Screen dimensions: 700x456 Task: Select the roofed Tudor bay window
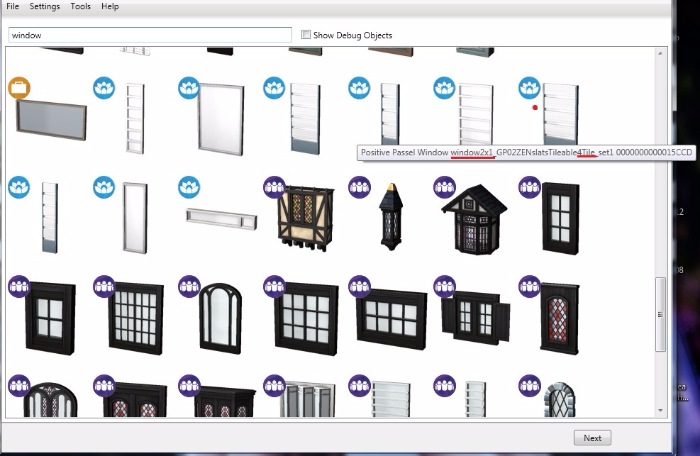coord(475,219)
